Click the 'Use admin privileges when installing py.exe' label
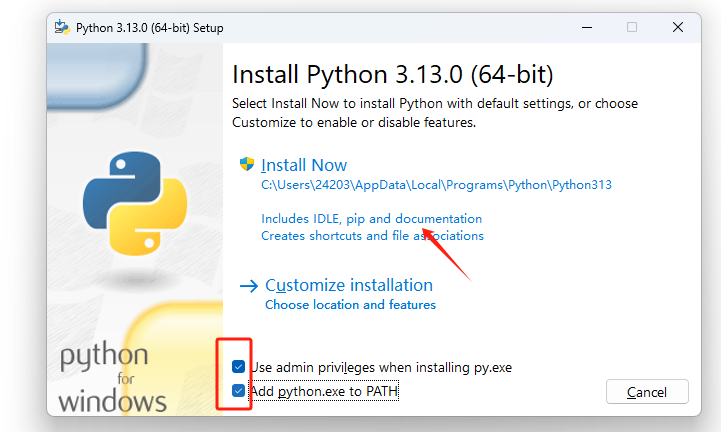The height and width of the screenshot is (432, 721). click(381, 367)
